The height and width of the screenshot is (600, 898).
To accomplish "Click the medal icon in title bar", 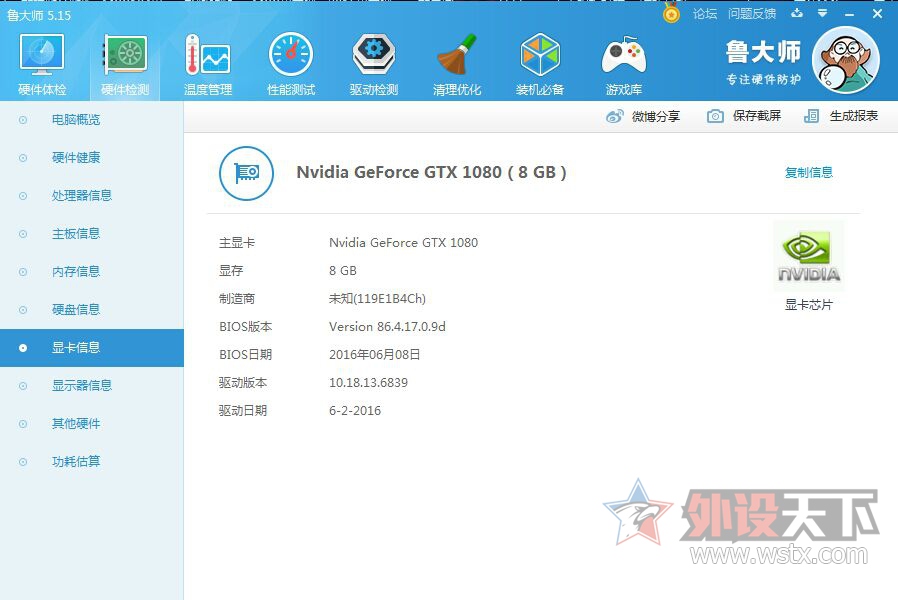I will (x=671, y=13).
